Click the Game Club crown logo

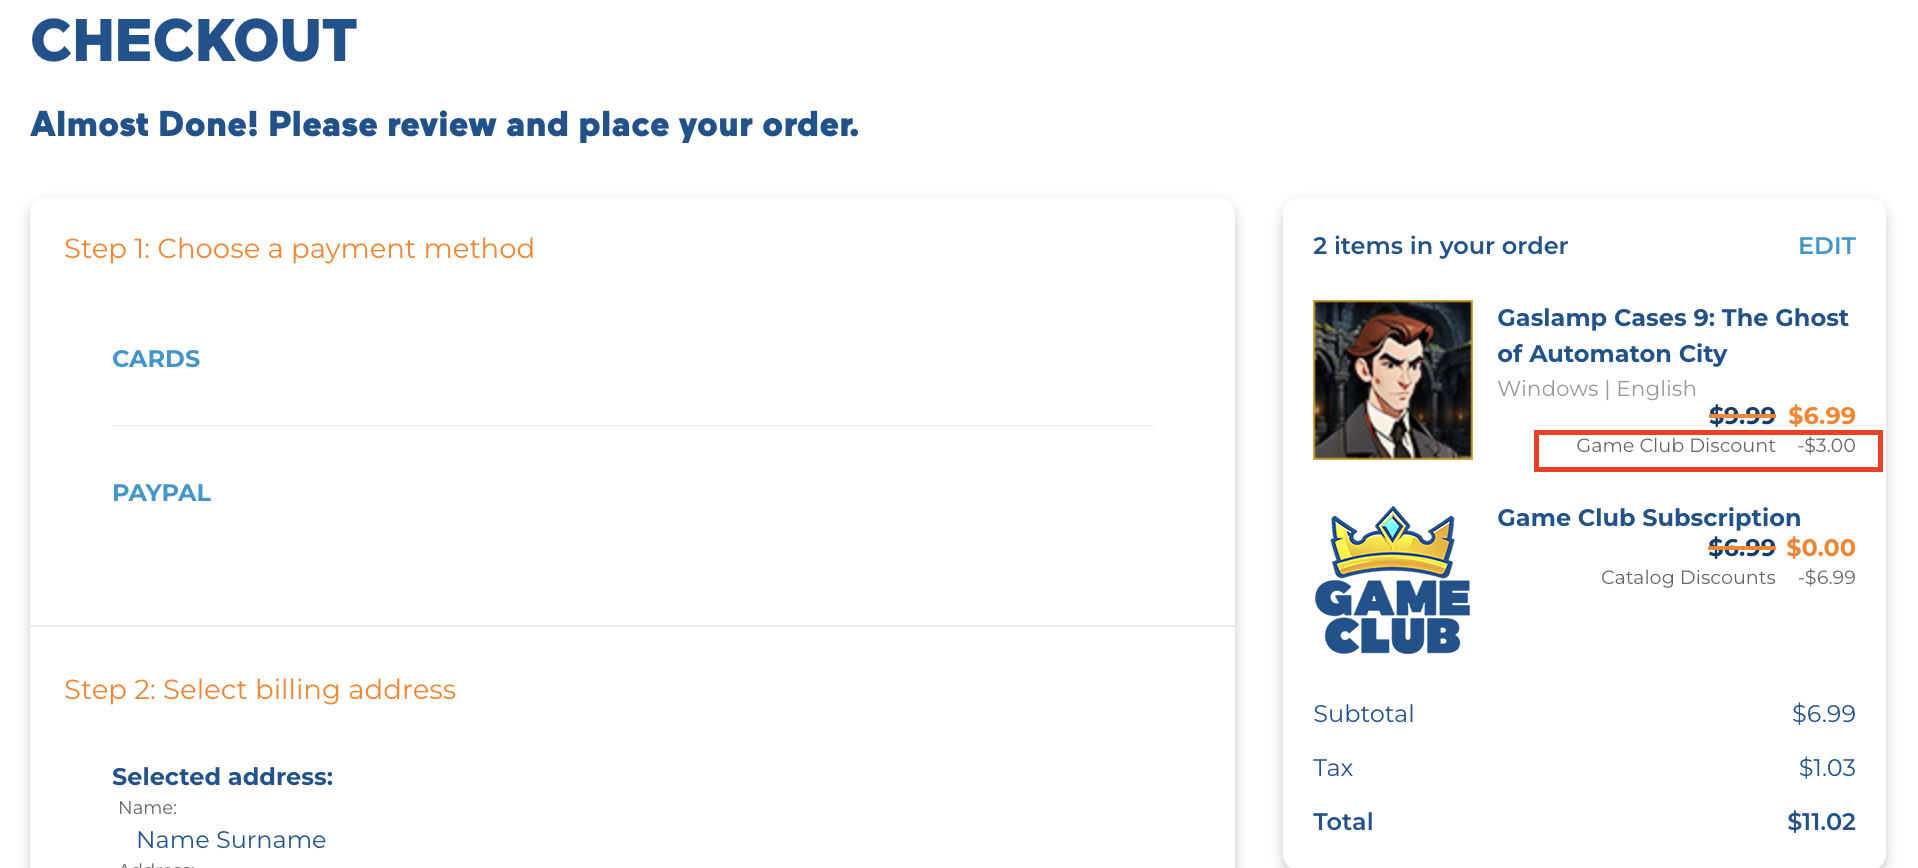tap(1392, 581)
